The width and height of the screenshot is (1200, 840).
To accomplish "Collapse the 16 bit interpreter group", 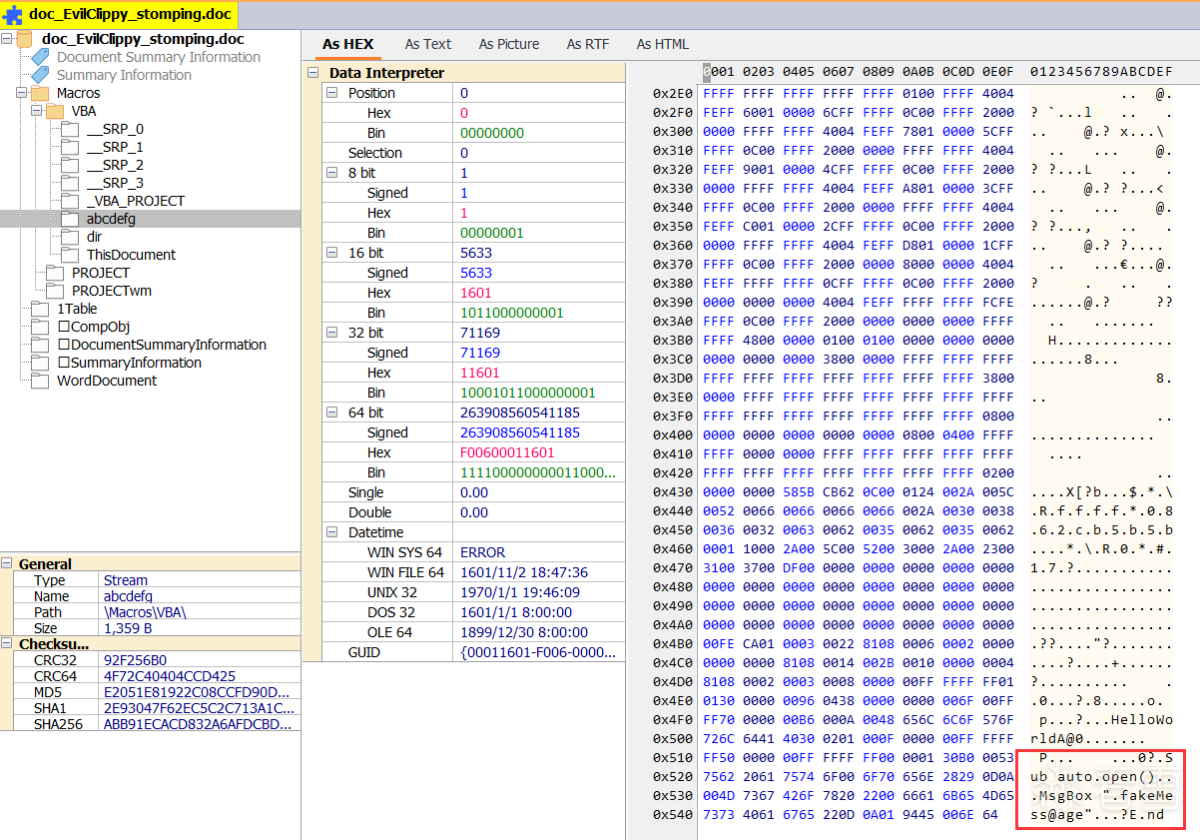I will (x=332, y=253).
